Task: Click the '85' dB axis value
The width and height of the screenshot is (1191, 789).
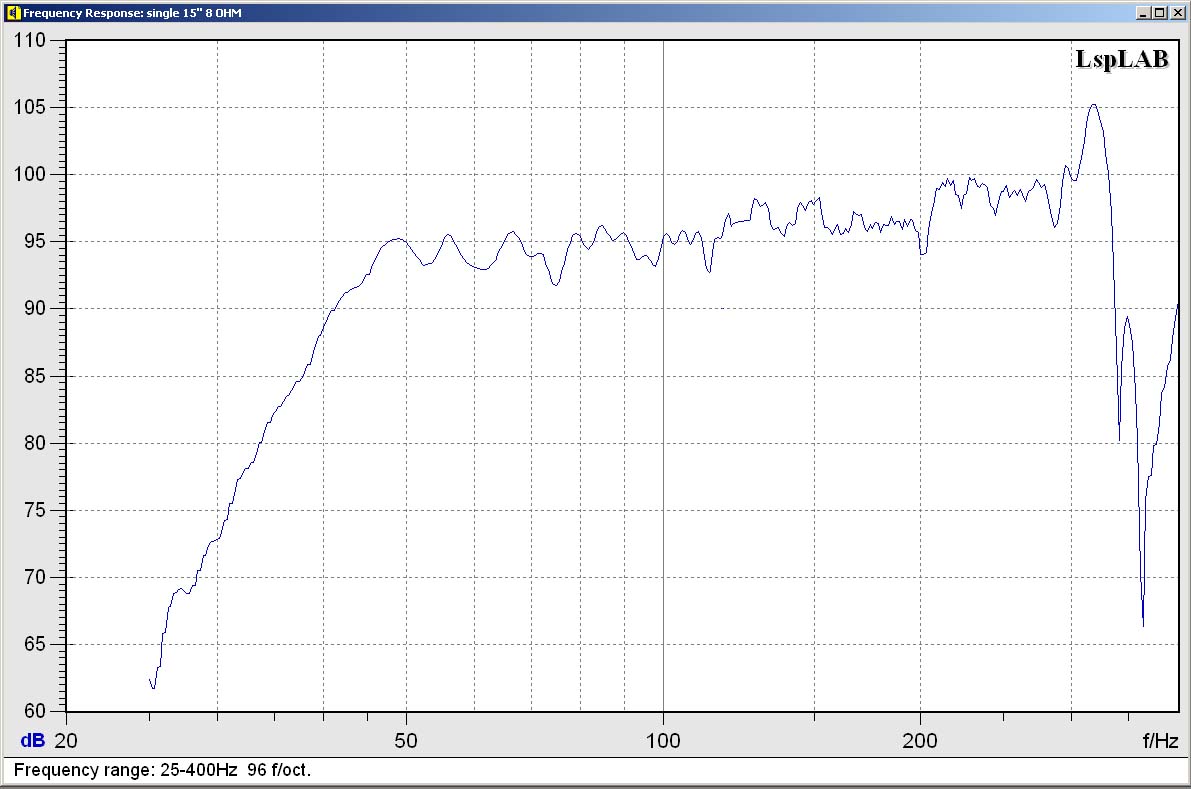Action: (35, 376)
